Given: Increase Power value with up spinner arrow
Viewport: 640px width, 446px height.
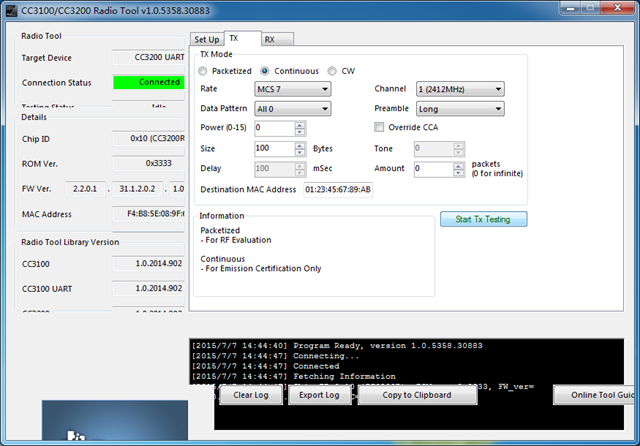Looking at the screenshot, I should pos(300,125).
